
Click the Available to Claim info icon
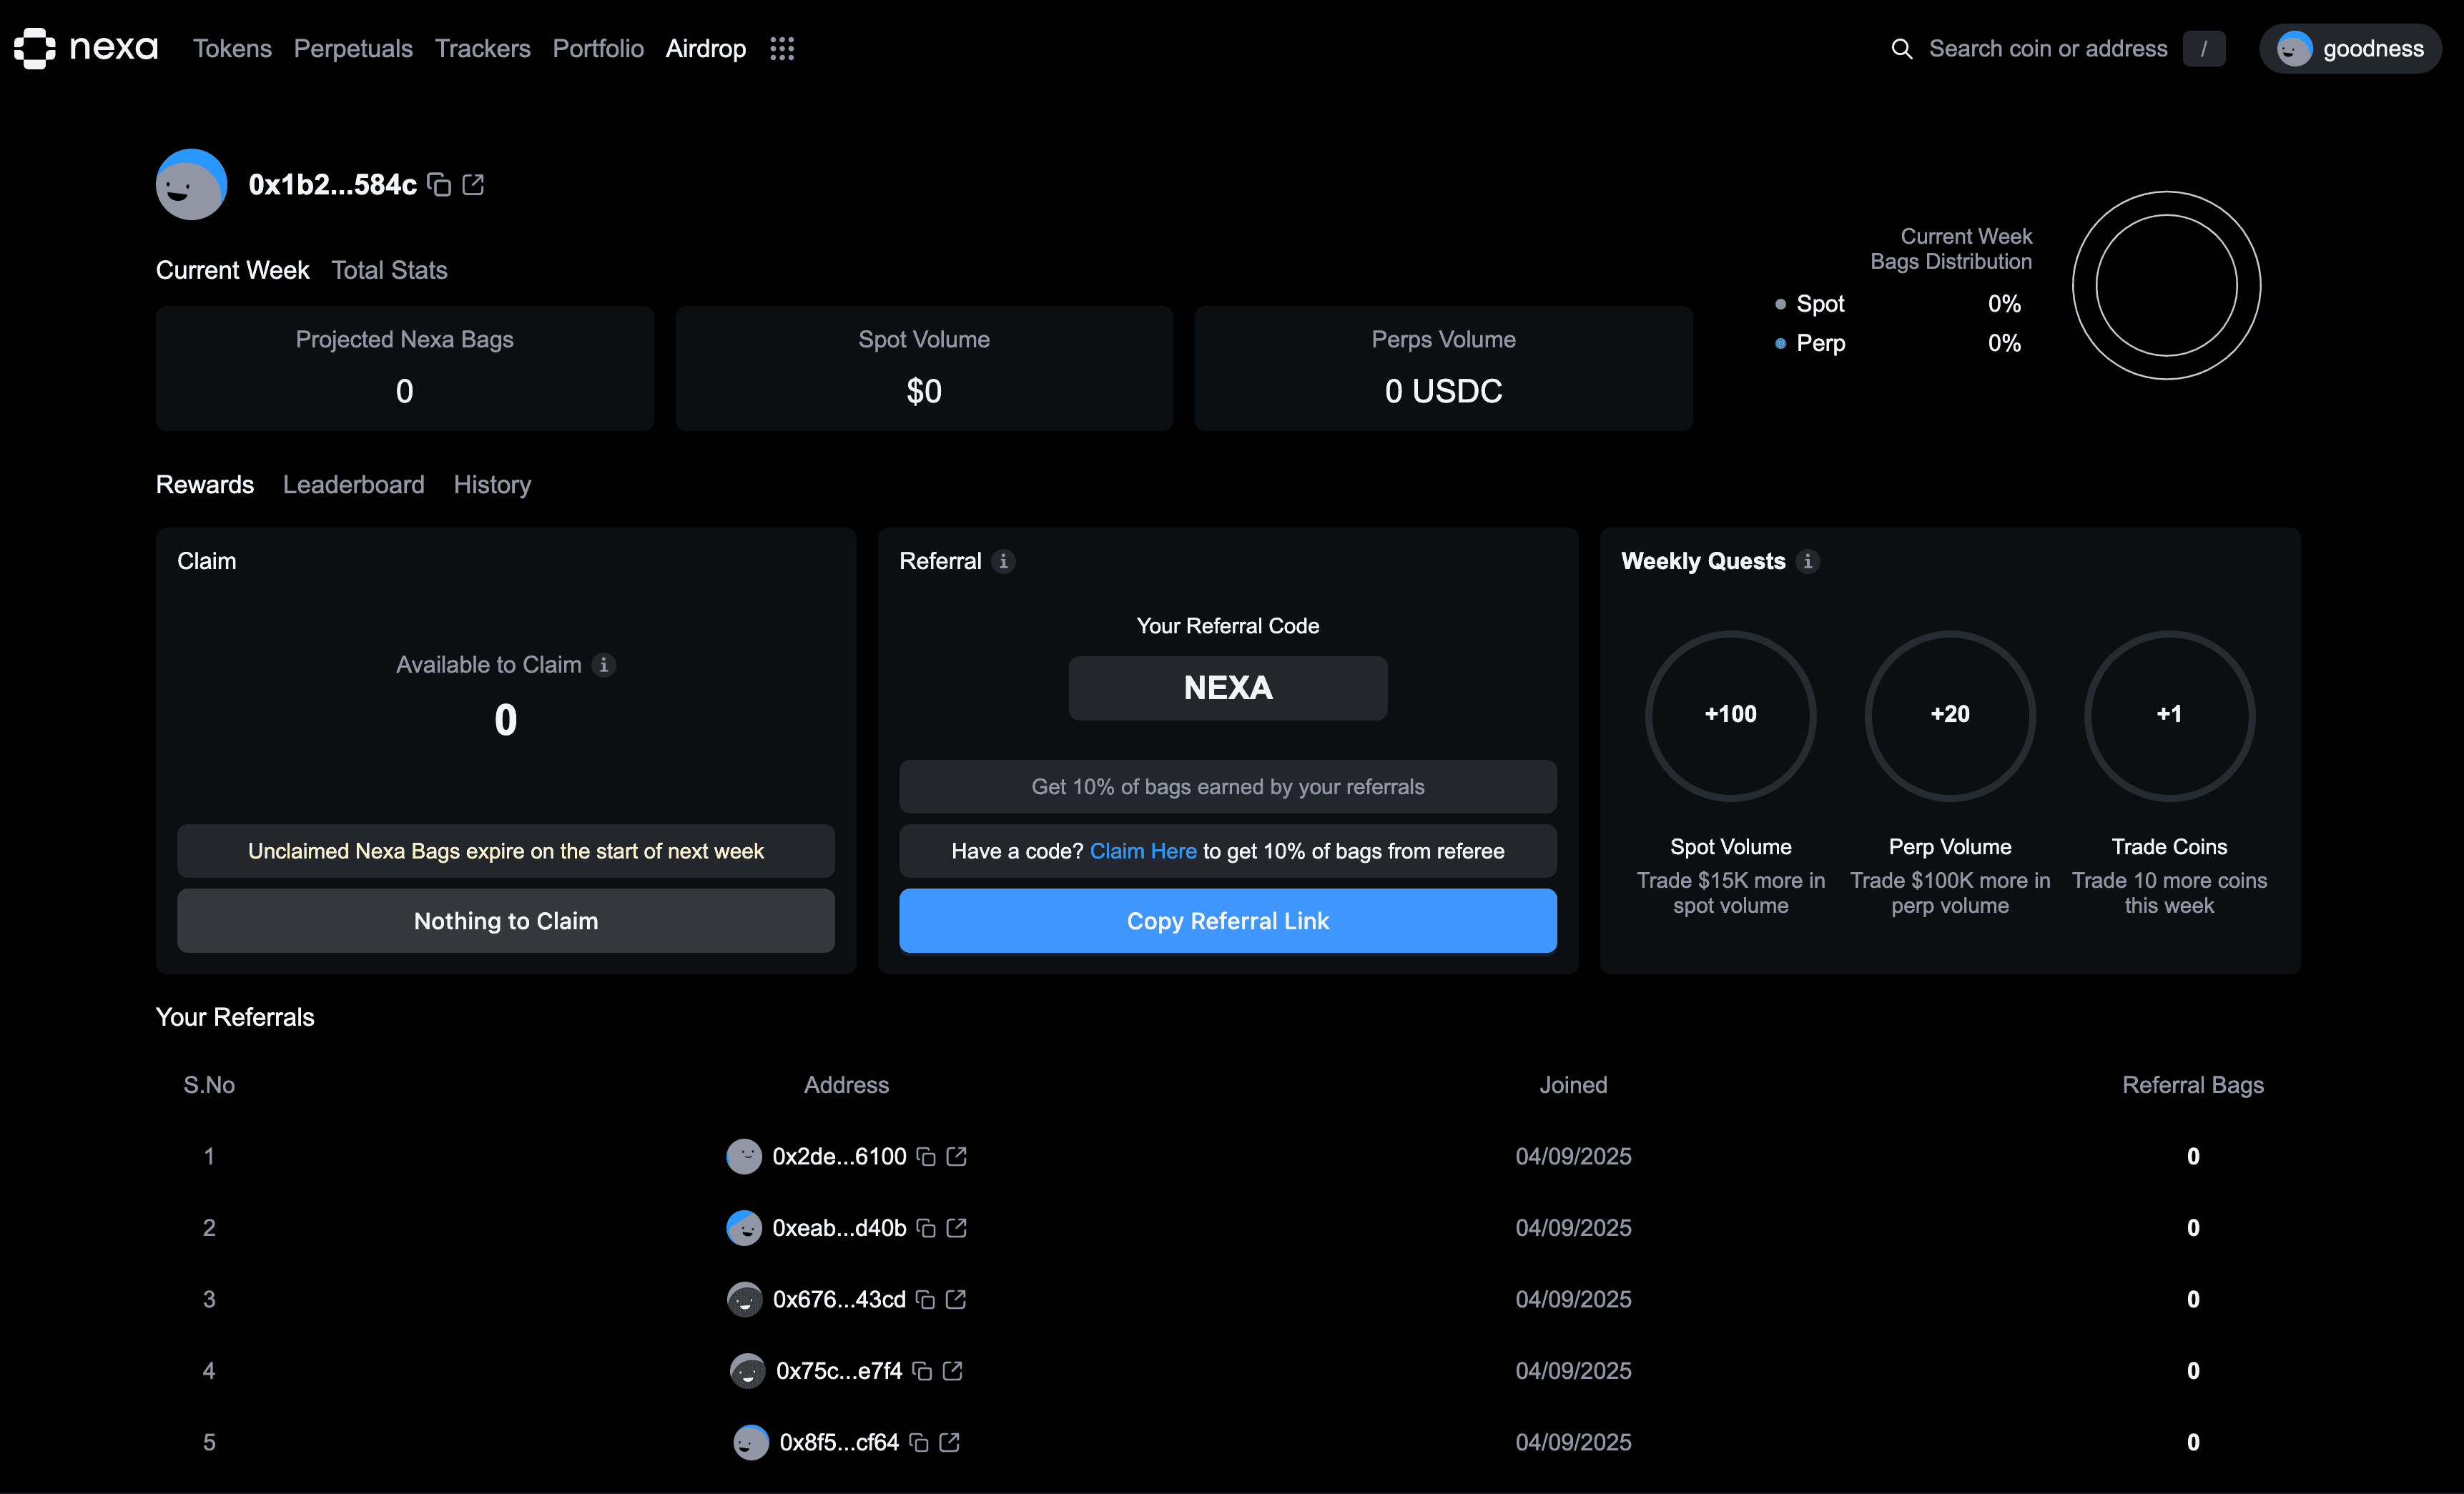click(603, 664)
